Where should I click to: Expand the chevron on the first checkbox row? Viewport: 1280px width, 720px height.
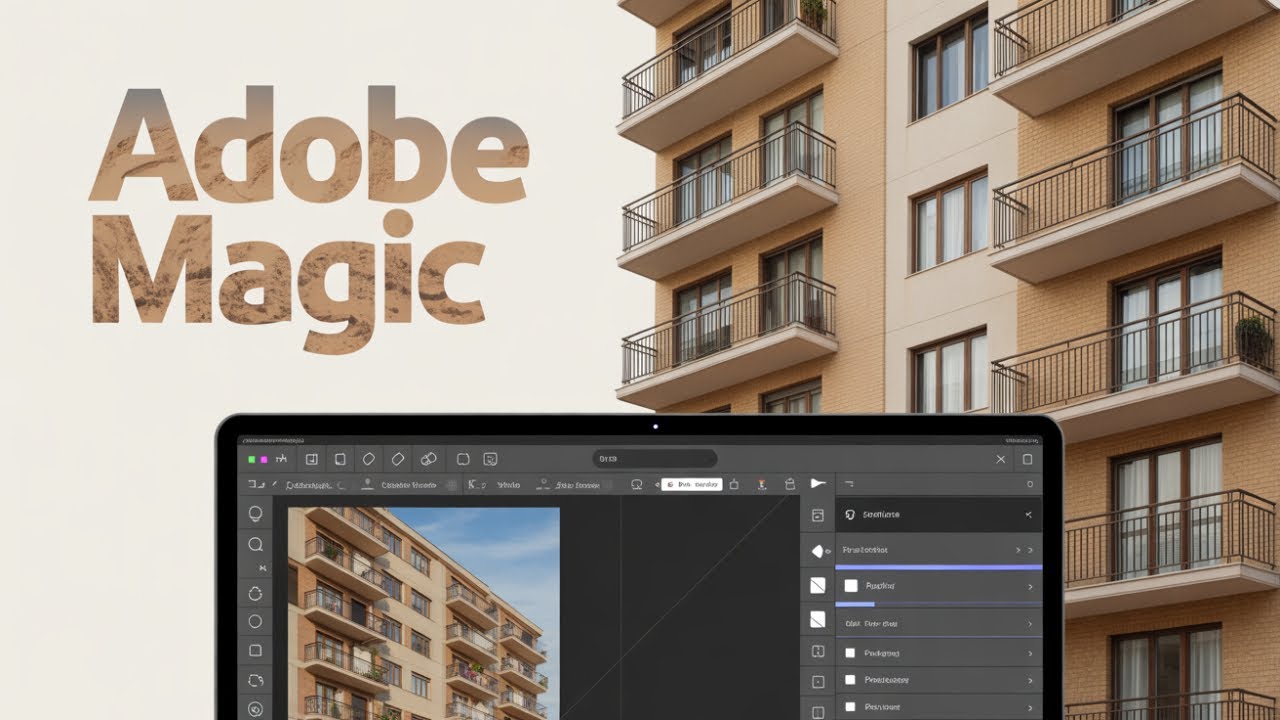(x=1030, y=587)
